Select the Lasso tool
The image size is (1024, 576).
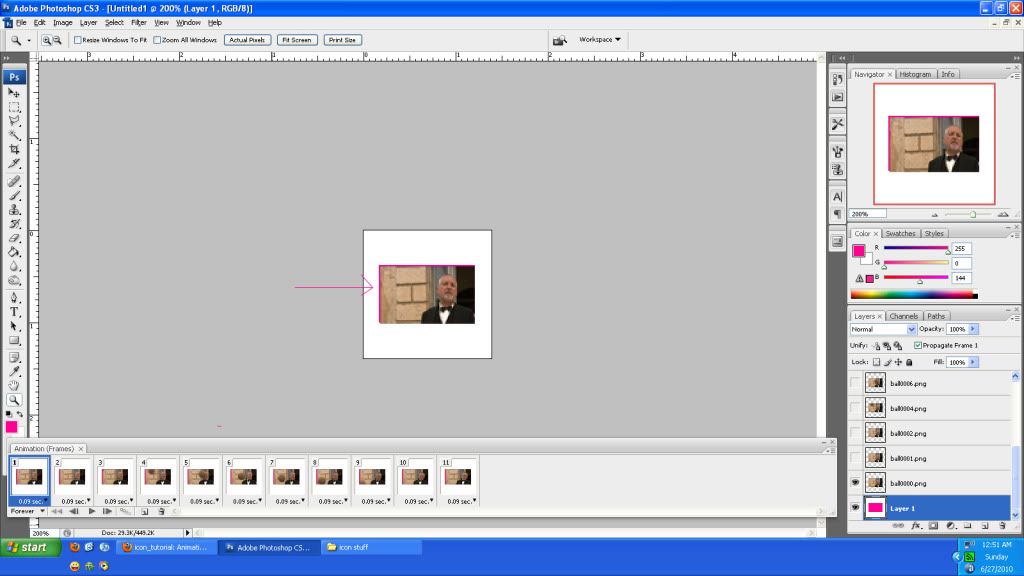pyautogui.click(x=12, y=118)
